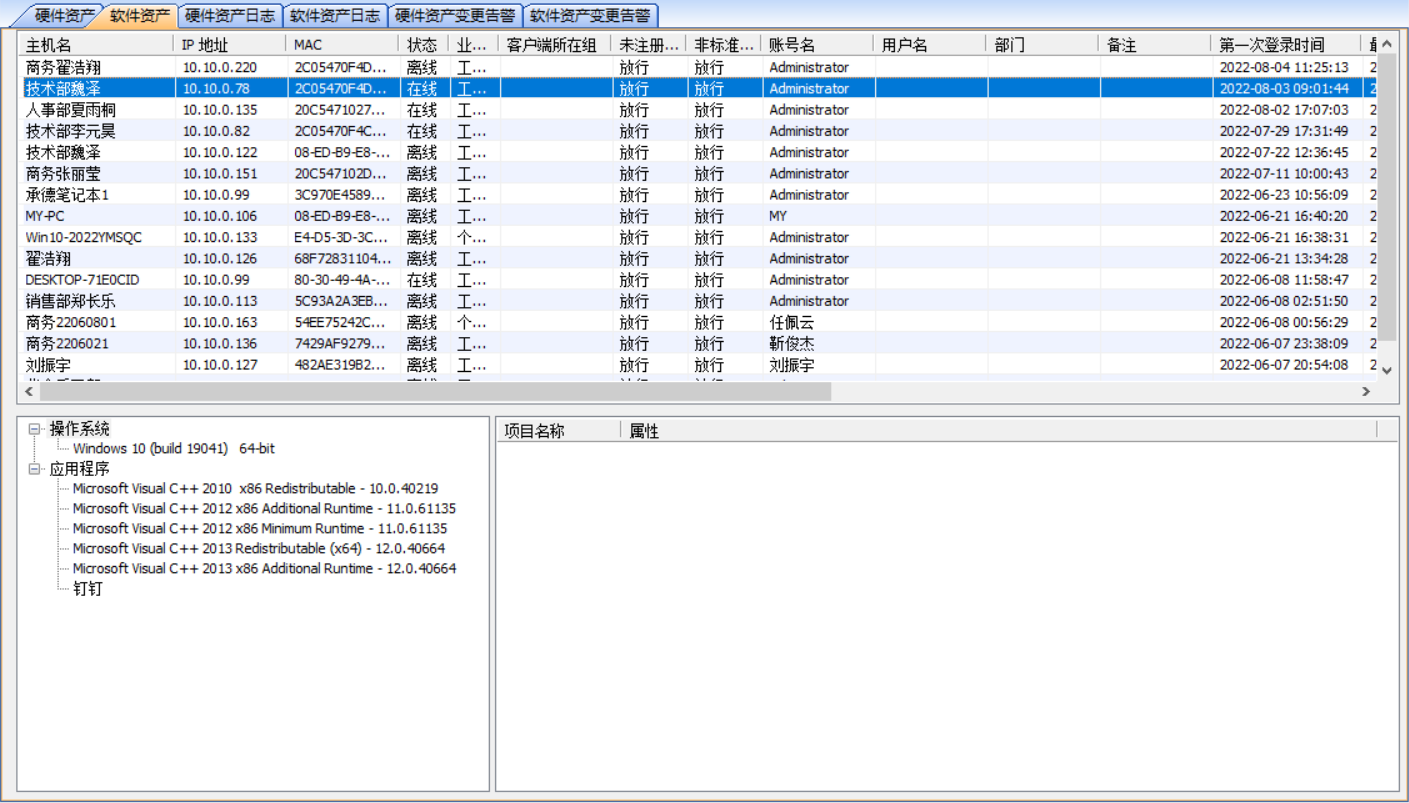Select Windows 10 (build 19041) tree item
This screenshot has width=1409, height=803.
tap(173, 449)
